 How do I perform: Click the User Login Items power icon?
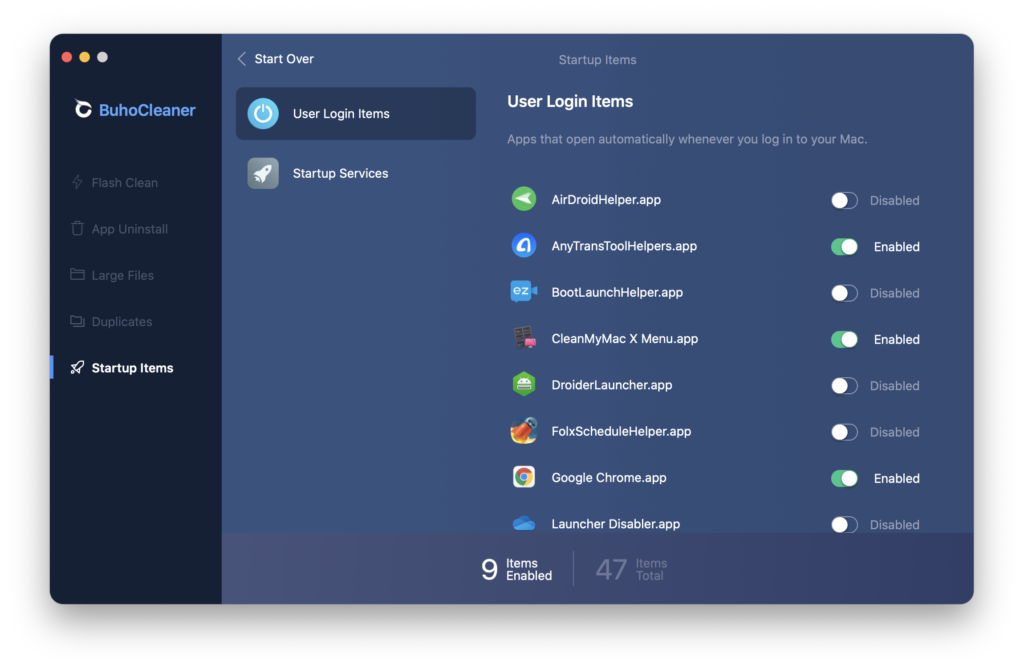click(x=263, y=114)
